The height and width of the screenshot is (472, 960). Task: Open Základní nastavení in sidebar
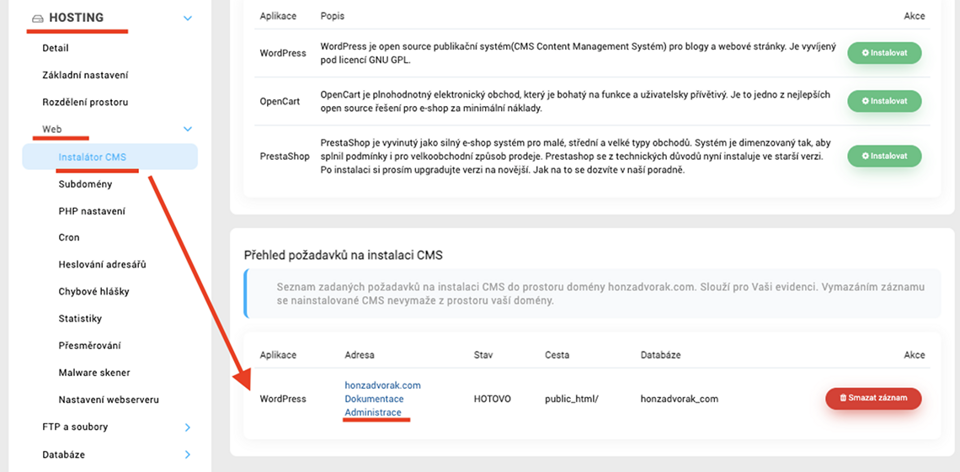click(x=85, y=75)
